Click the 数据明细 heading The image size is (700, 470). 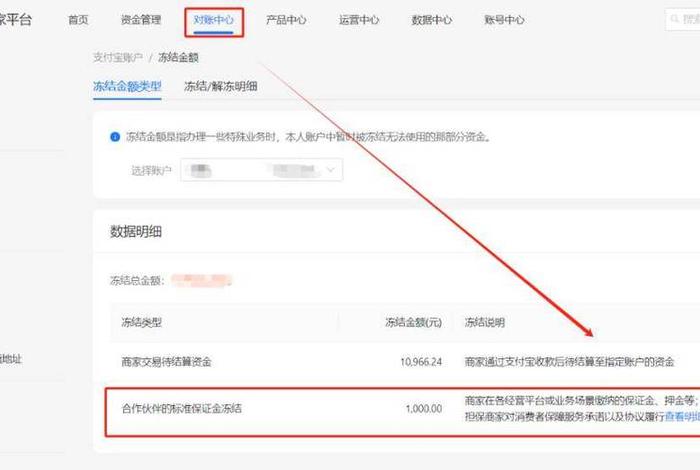[x=136, y=232]
